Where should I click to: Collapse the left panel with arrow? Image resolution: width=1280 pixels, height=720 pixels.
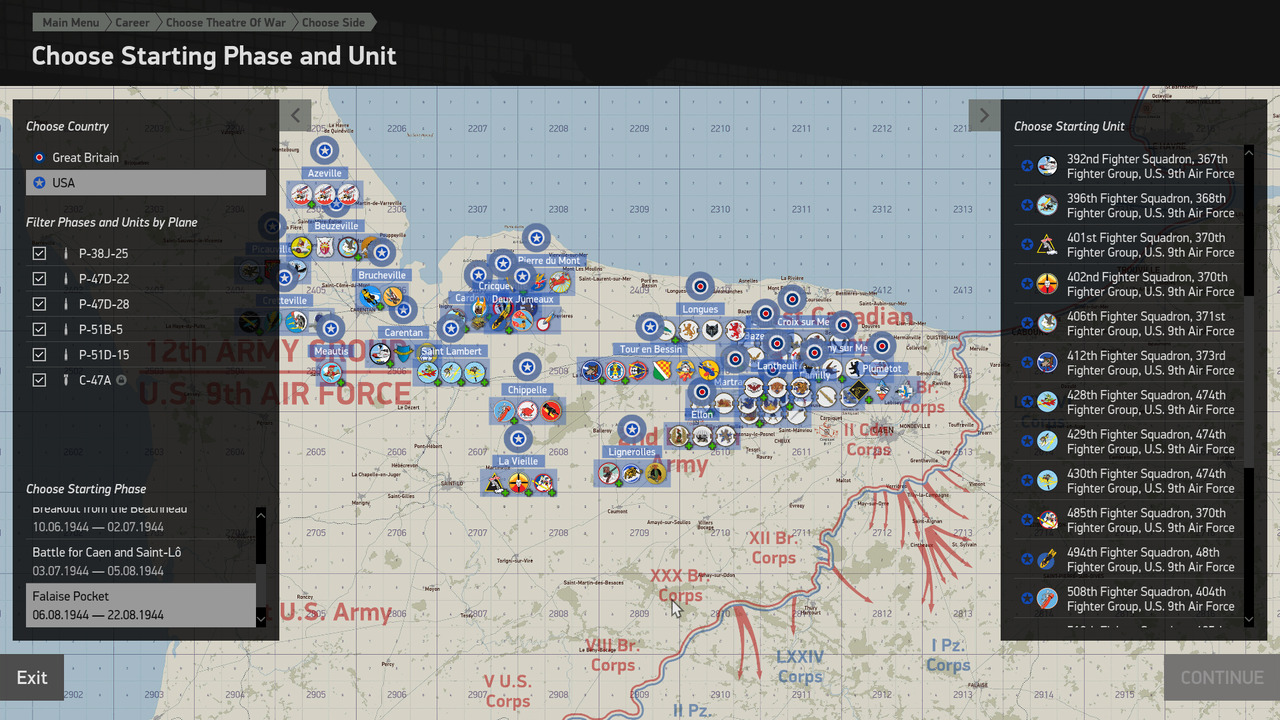[x=295, y=115]
